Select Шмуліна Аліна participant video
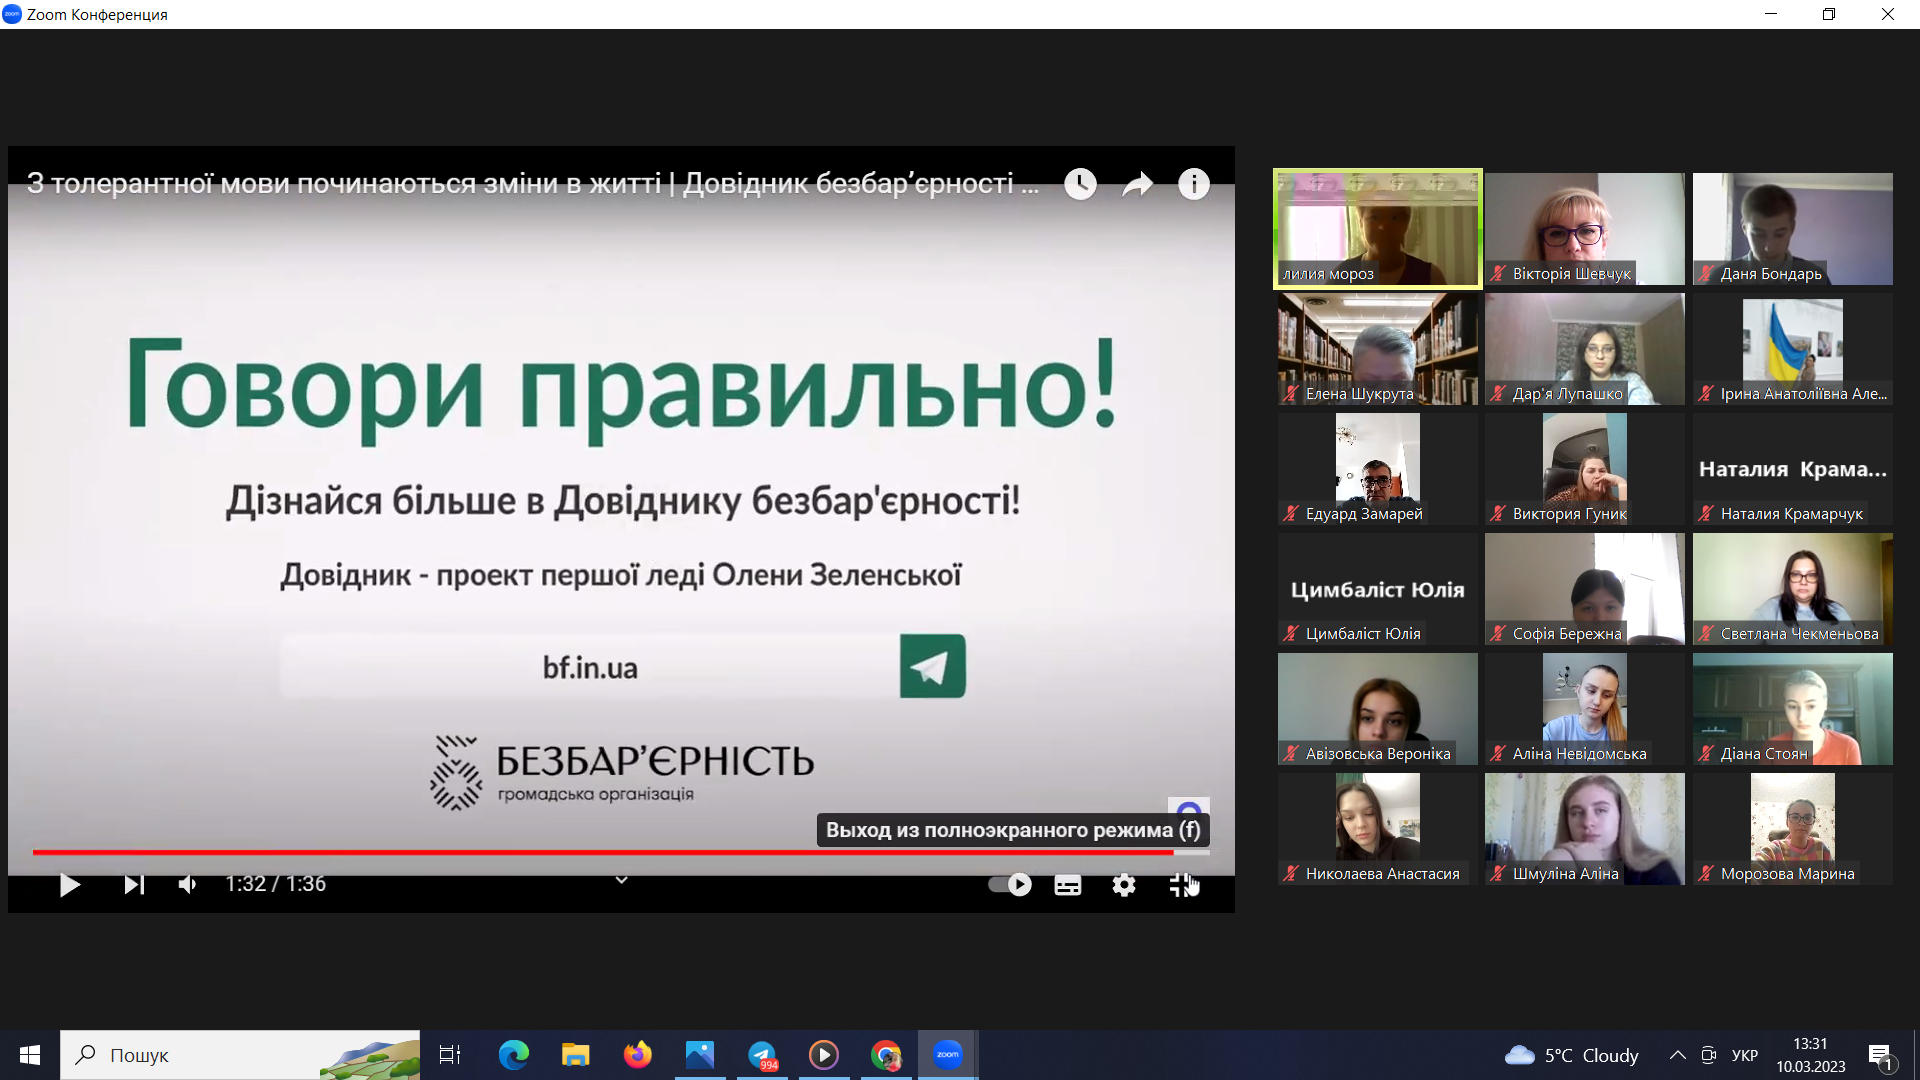Screen dimensions: 1920x1080 (1584, 829)
